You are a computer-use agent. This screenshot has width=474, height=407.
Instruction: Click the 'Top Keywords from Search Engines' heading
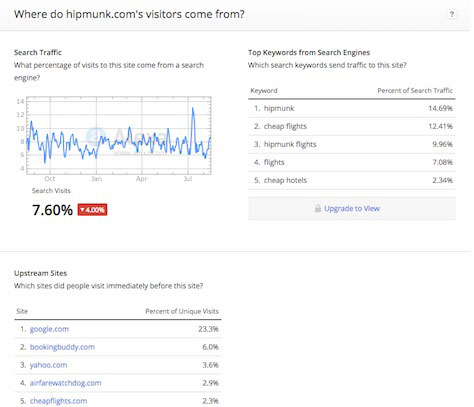[309, 52]
